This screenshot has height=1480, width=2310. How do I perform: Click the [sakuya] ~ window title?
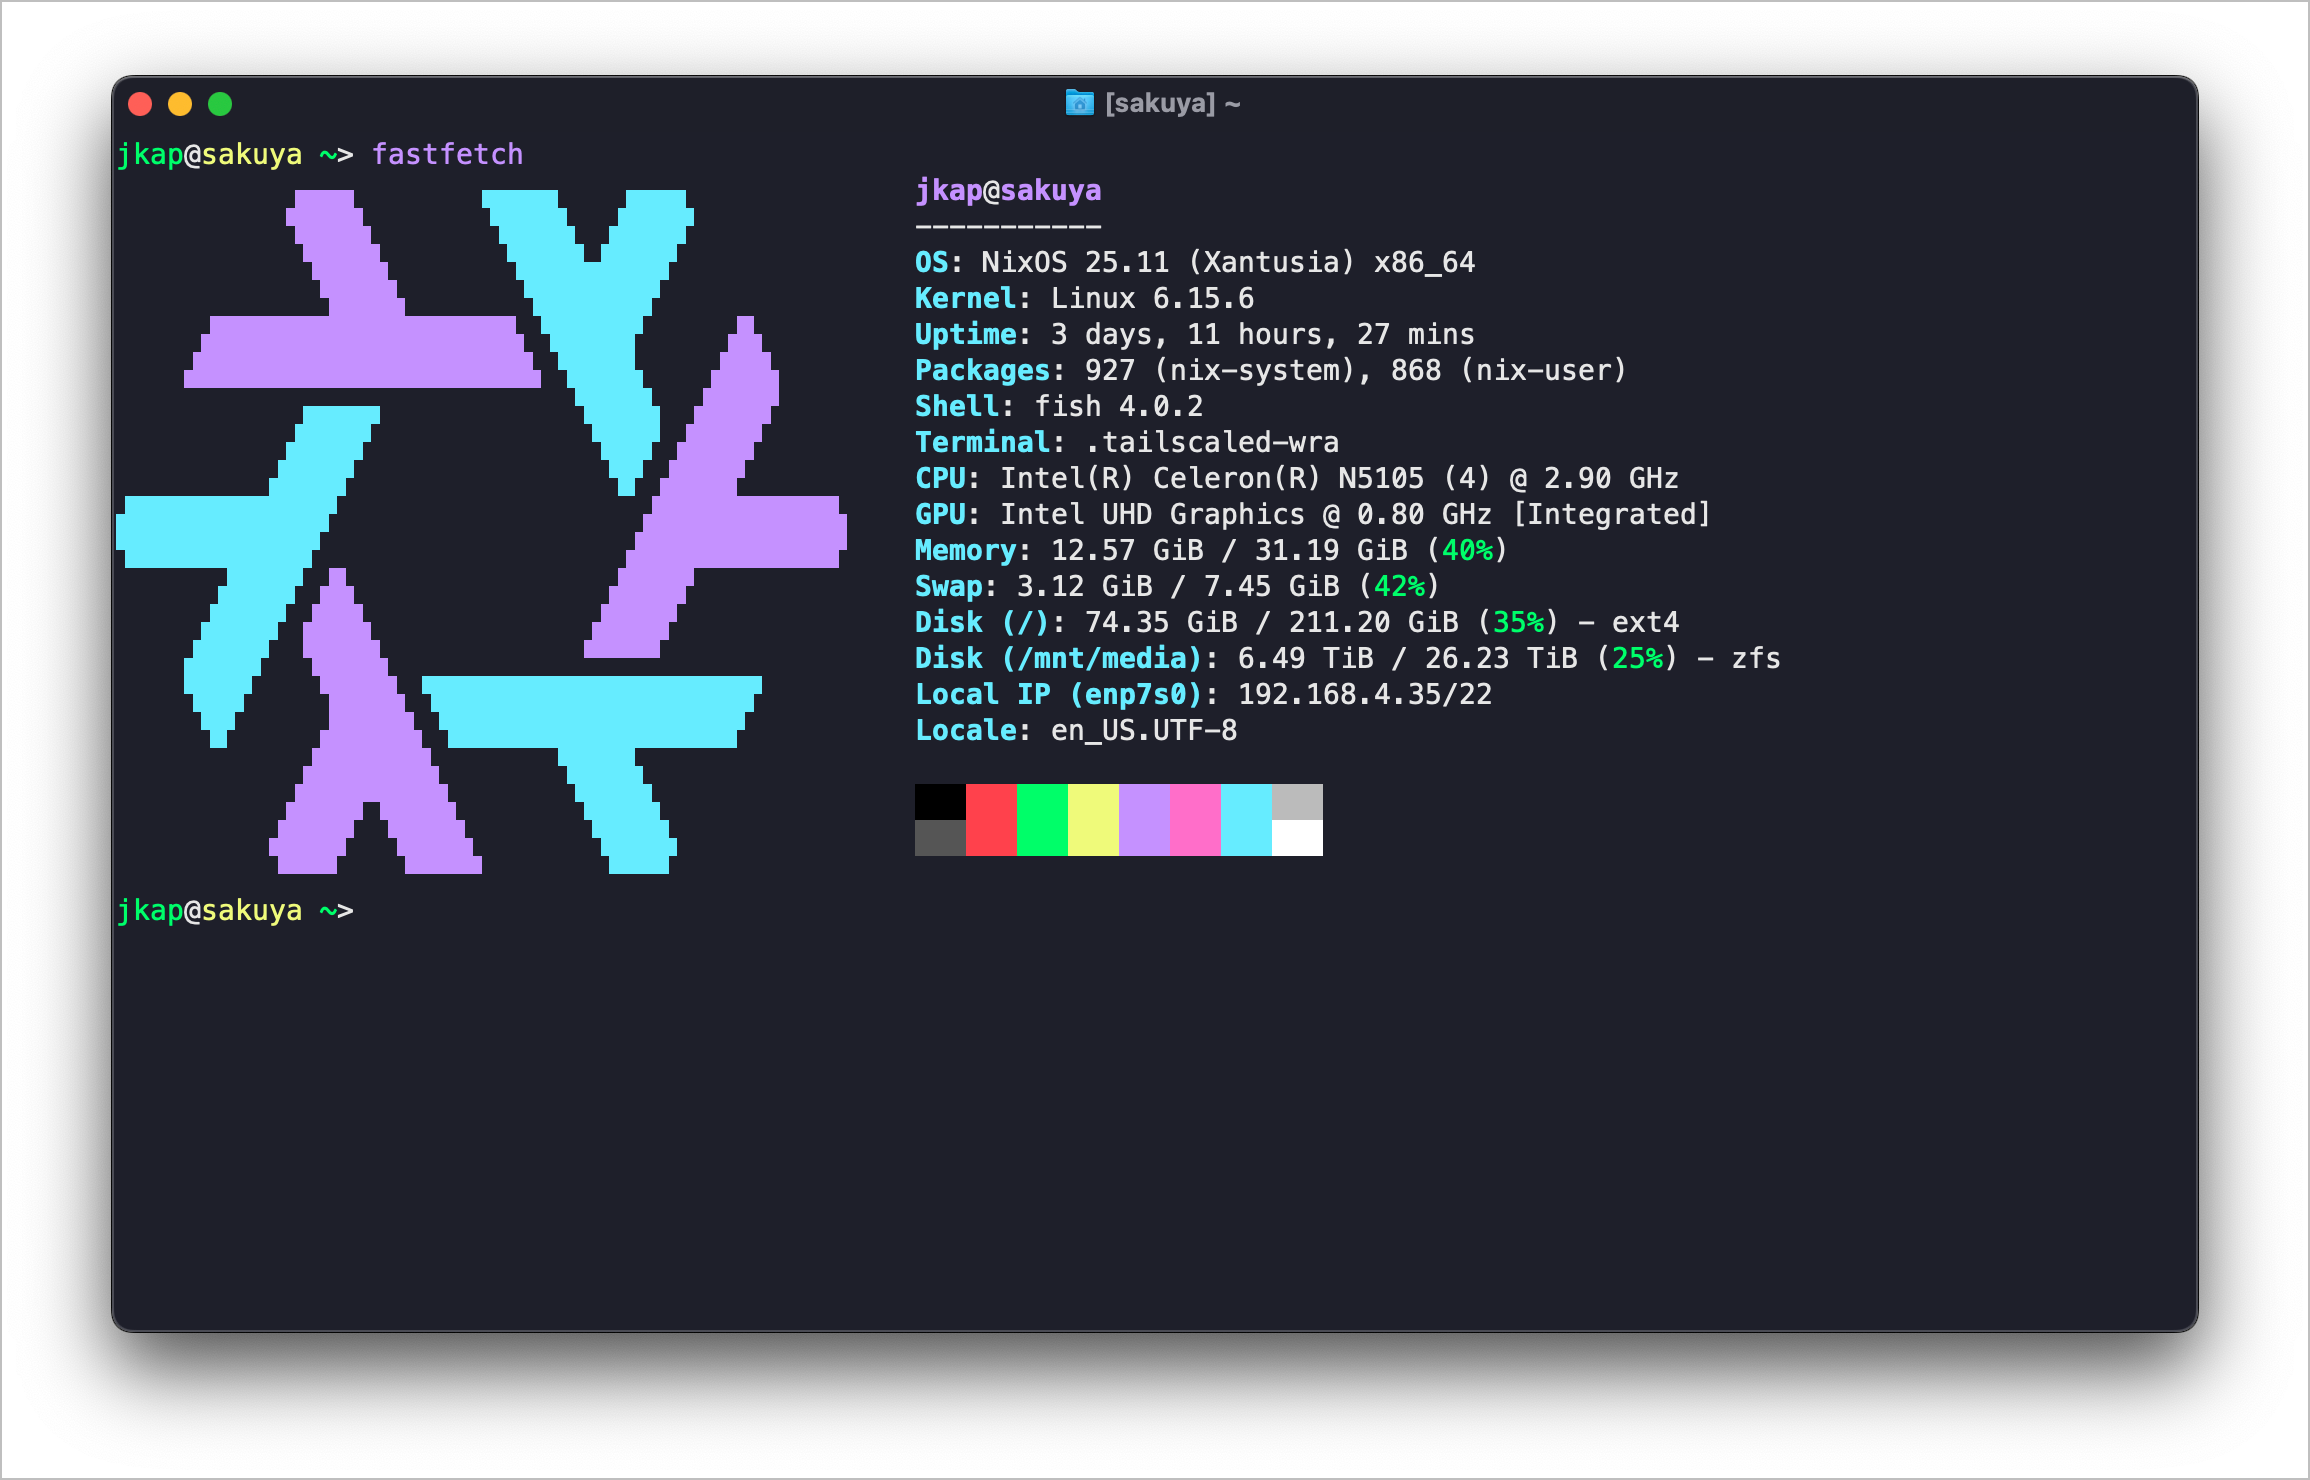click(x=1173, y=103)
